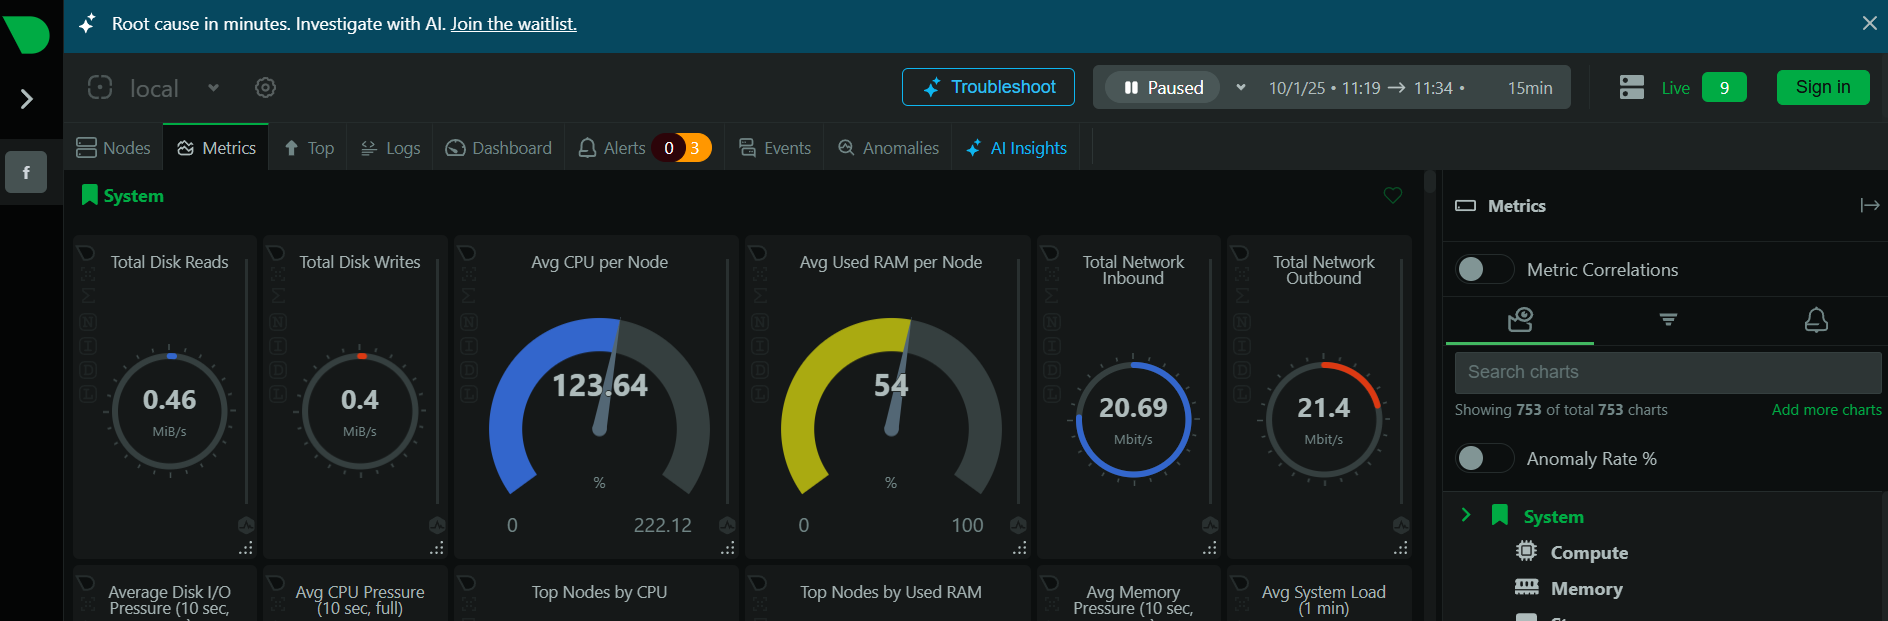This screenshot has height=621, width=1888.
Task: Collapse the Metrics side panel
Action: [1869, 205]
